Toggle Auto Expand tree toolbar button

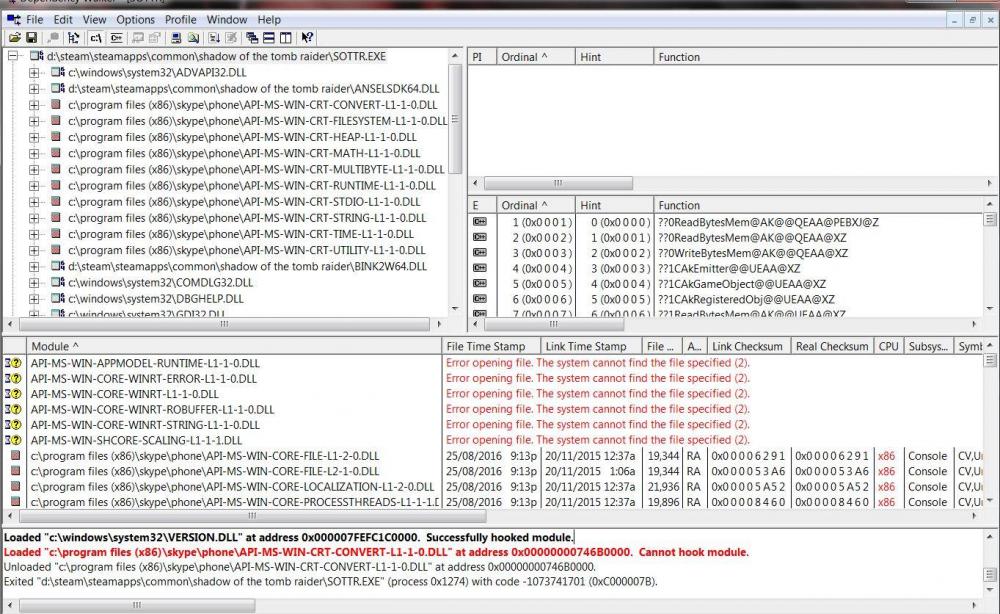click(x=74, y=38)
